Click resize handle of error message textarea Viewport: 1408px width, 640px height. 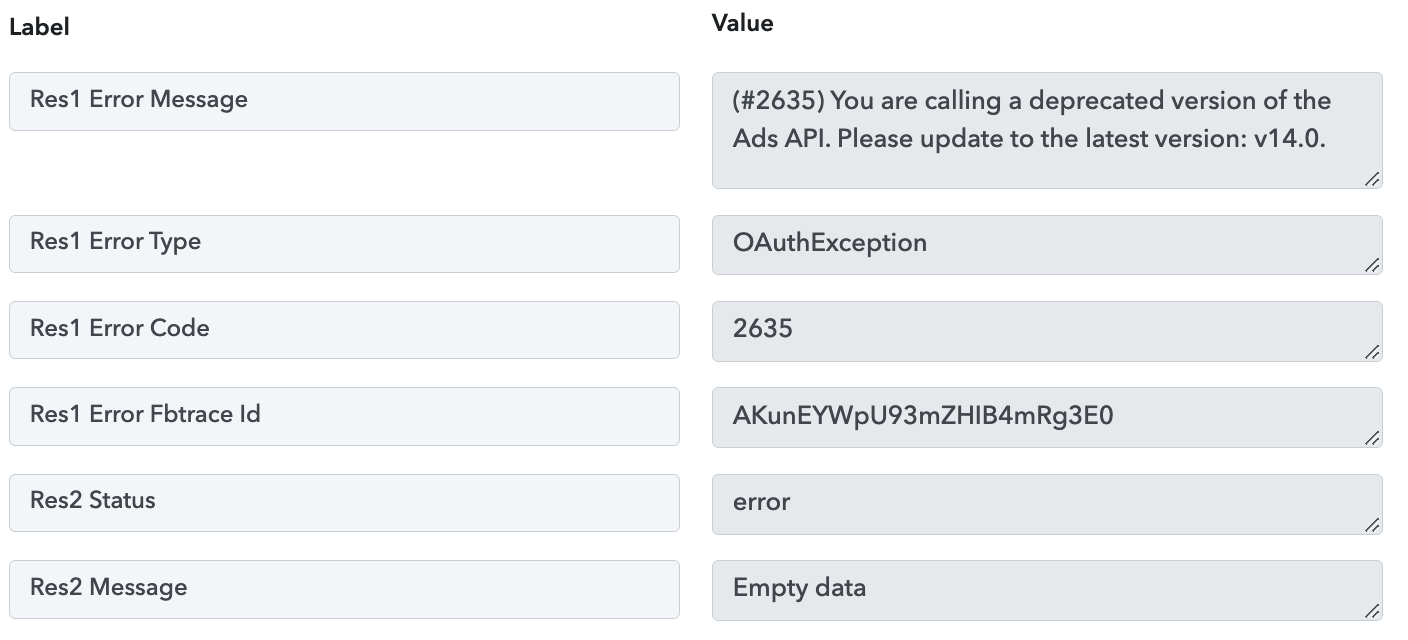[x=1372, y=179]
